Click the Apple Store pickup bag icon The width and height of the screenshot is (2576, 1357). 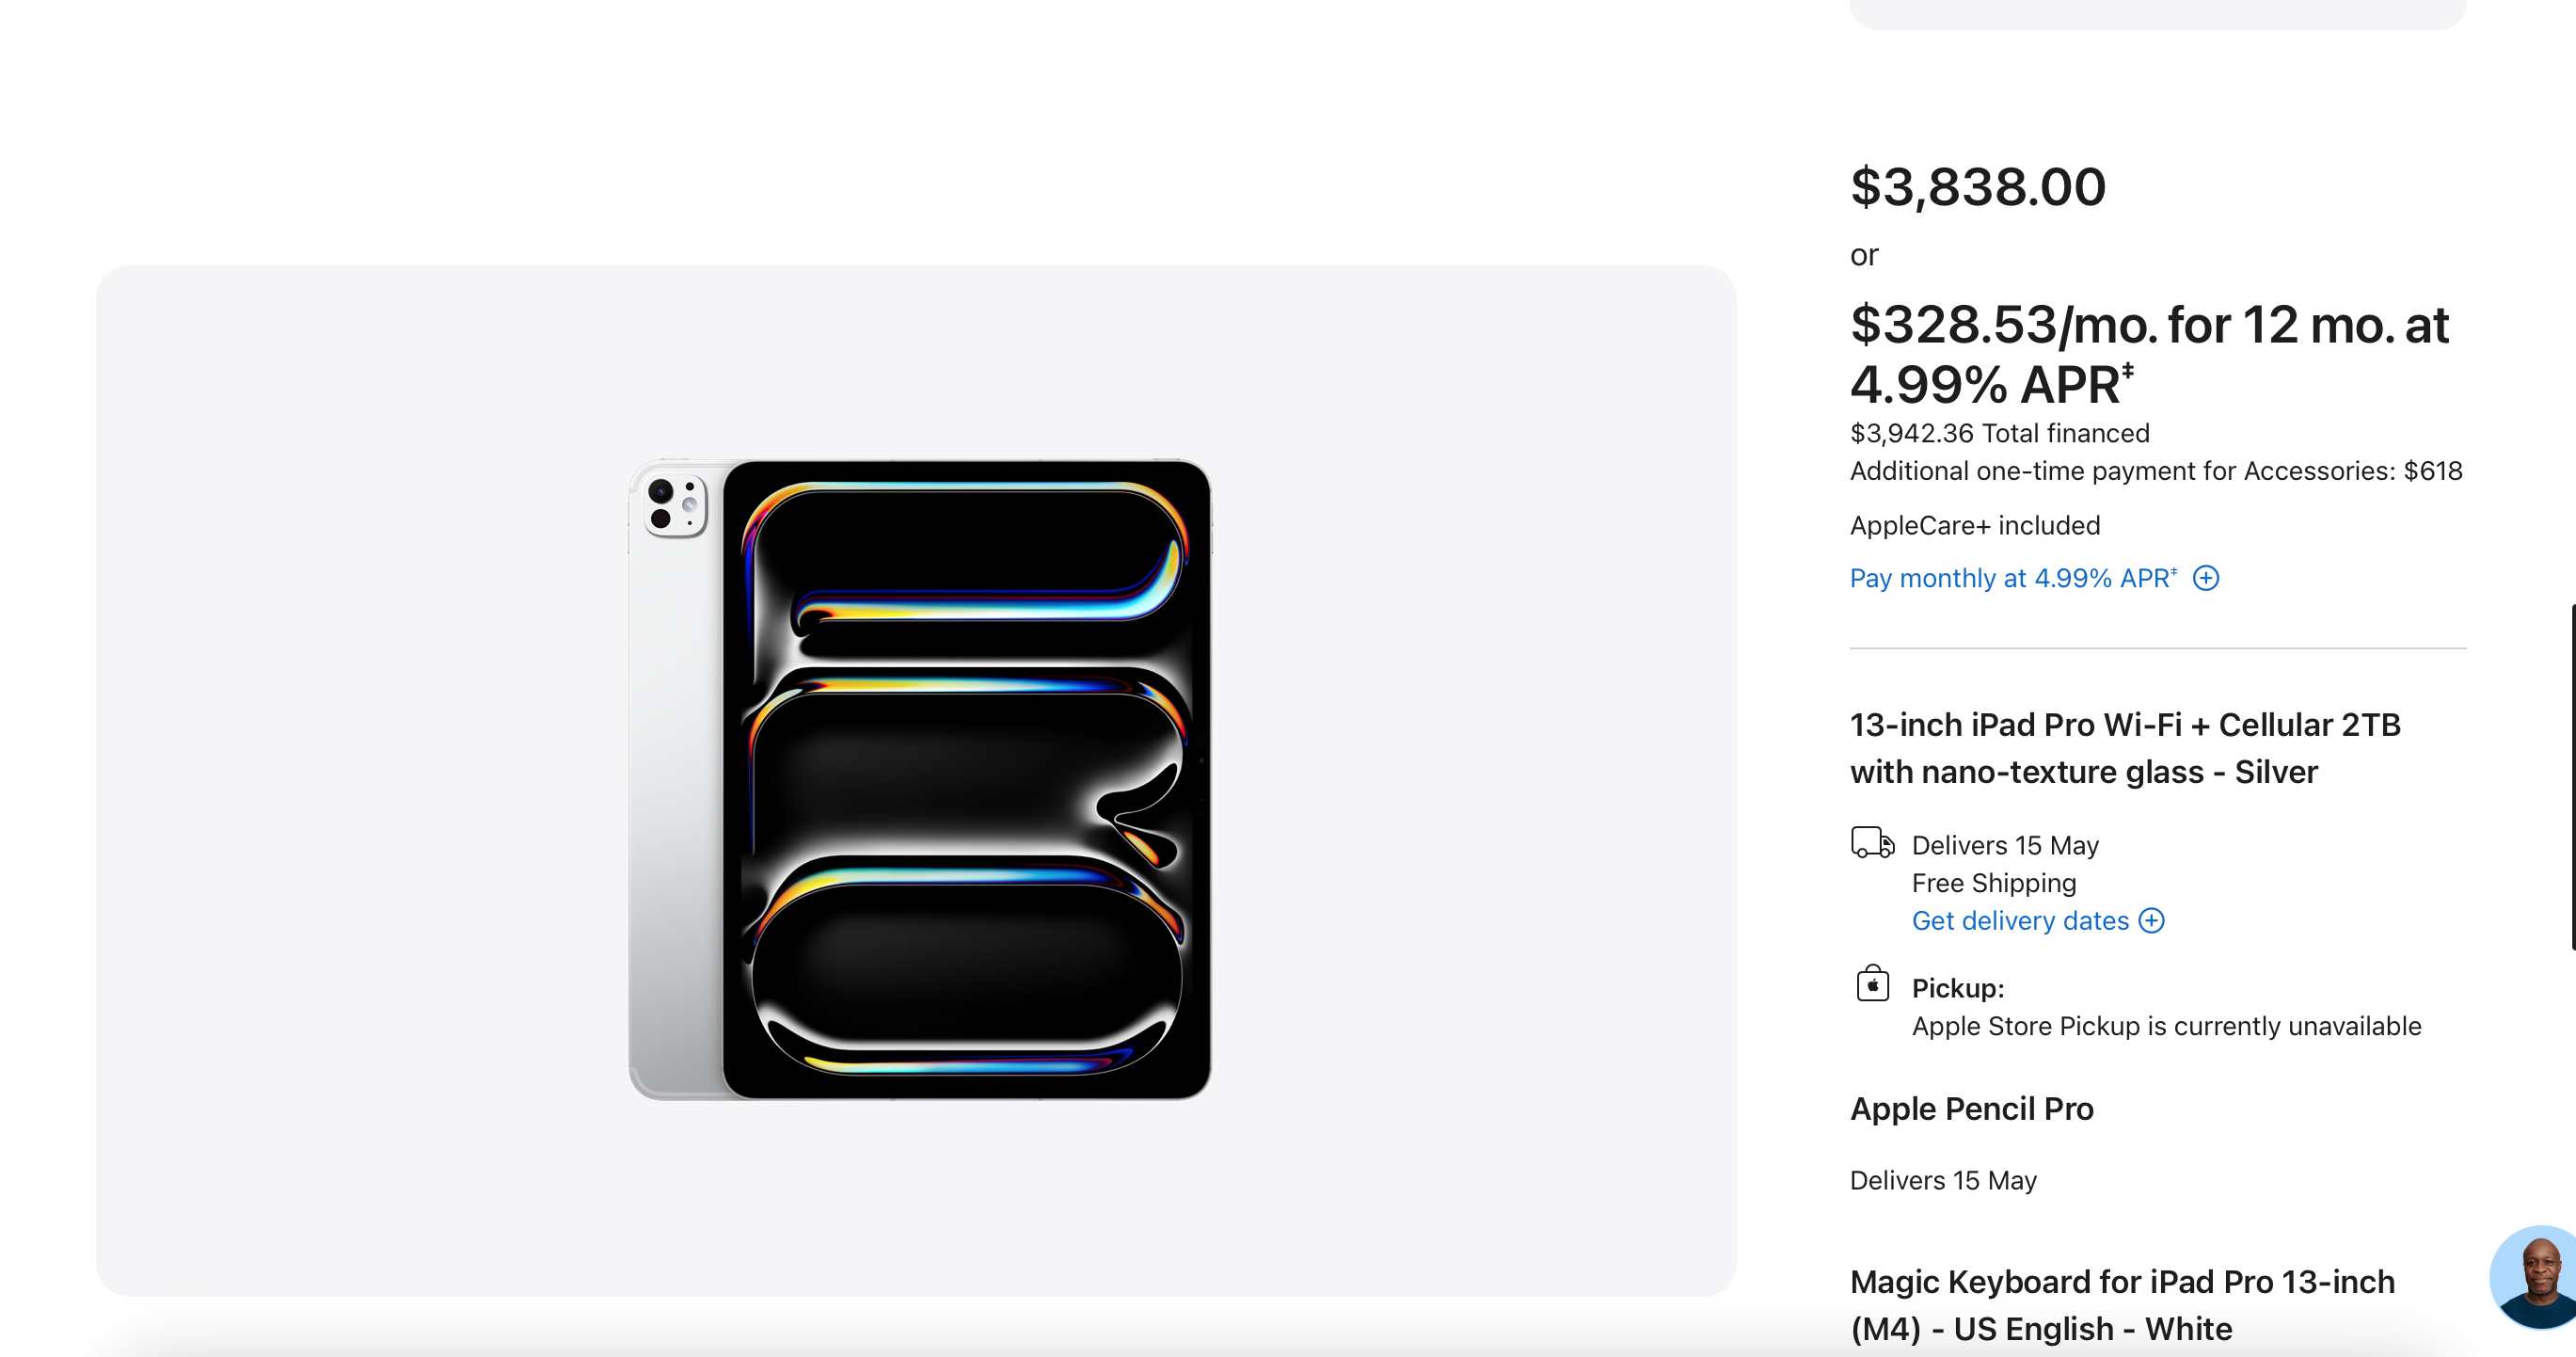pyautogui.click(x=1872, y=984)
